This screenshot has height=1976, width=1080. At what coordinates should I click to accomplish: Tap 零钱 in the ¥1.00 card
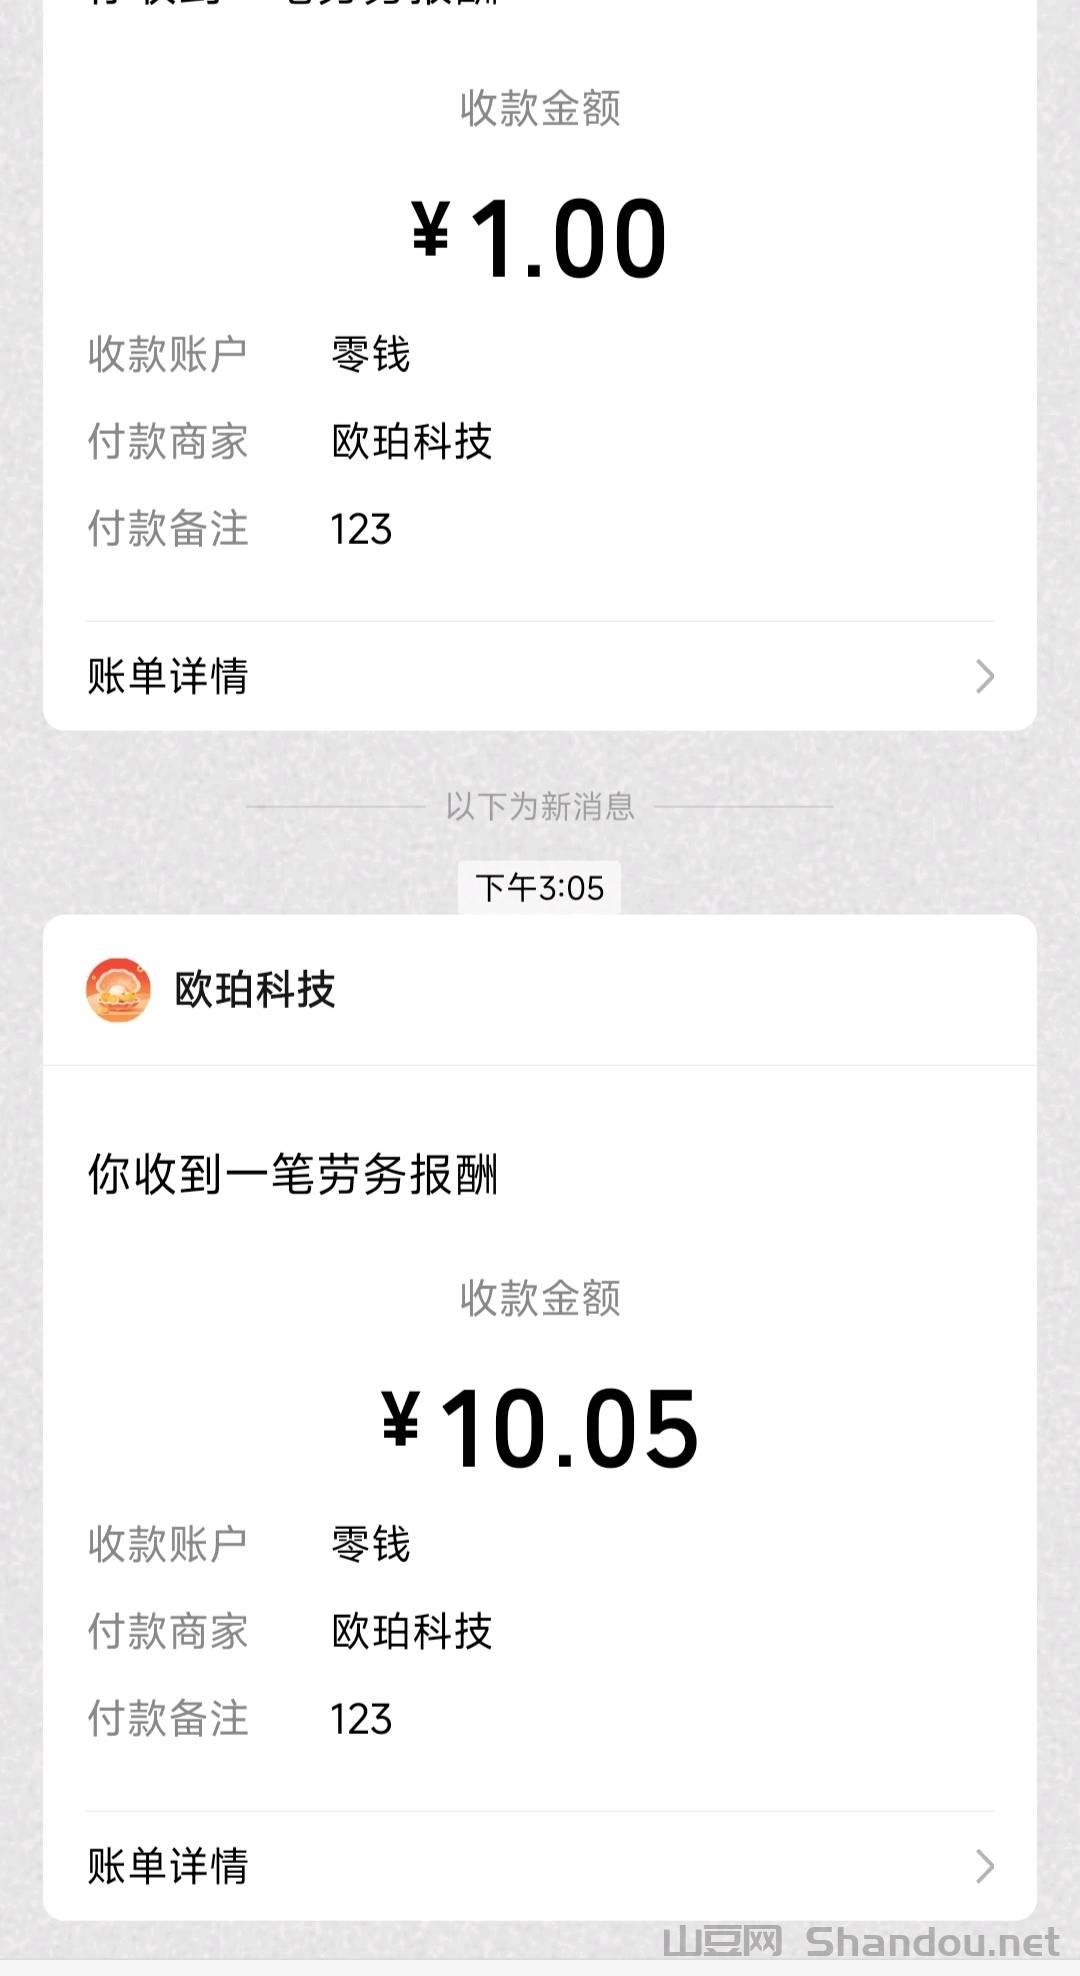tap(371, 354)
